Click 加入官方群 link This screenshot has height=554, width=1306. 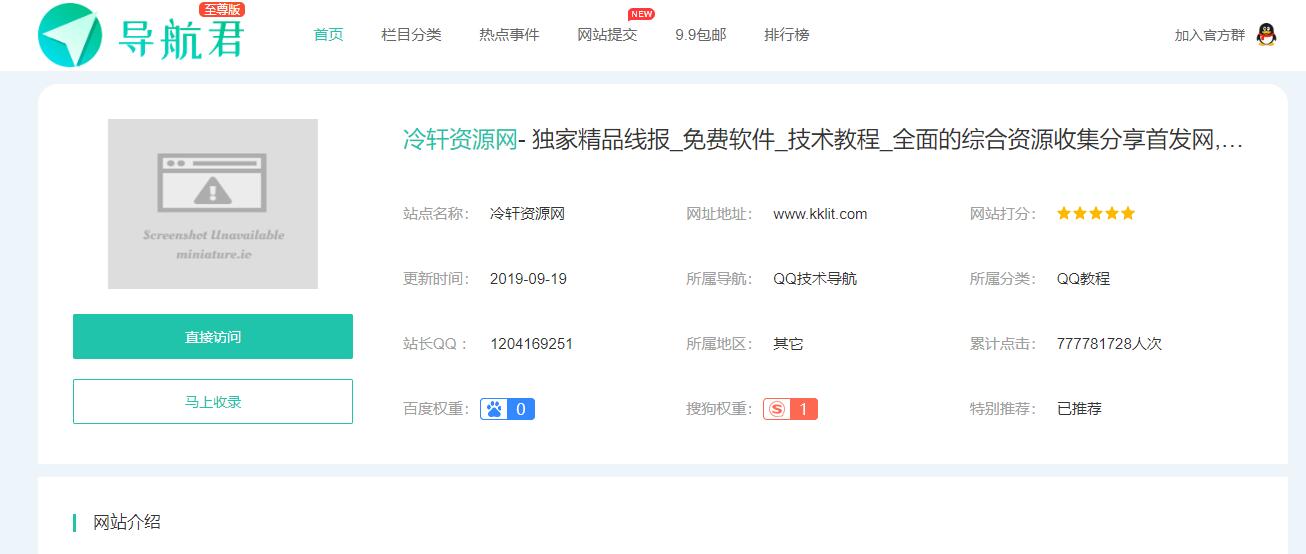[x=1210, y=35]
